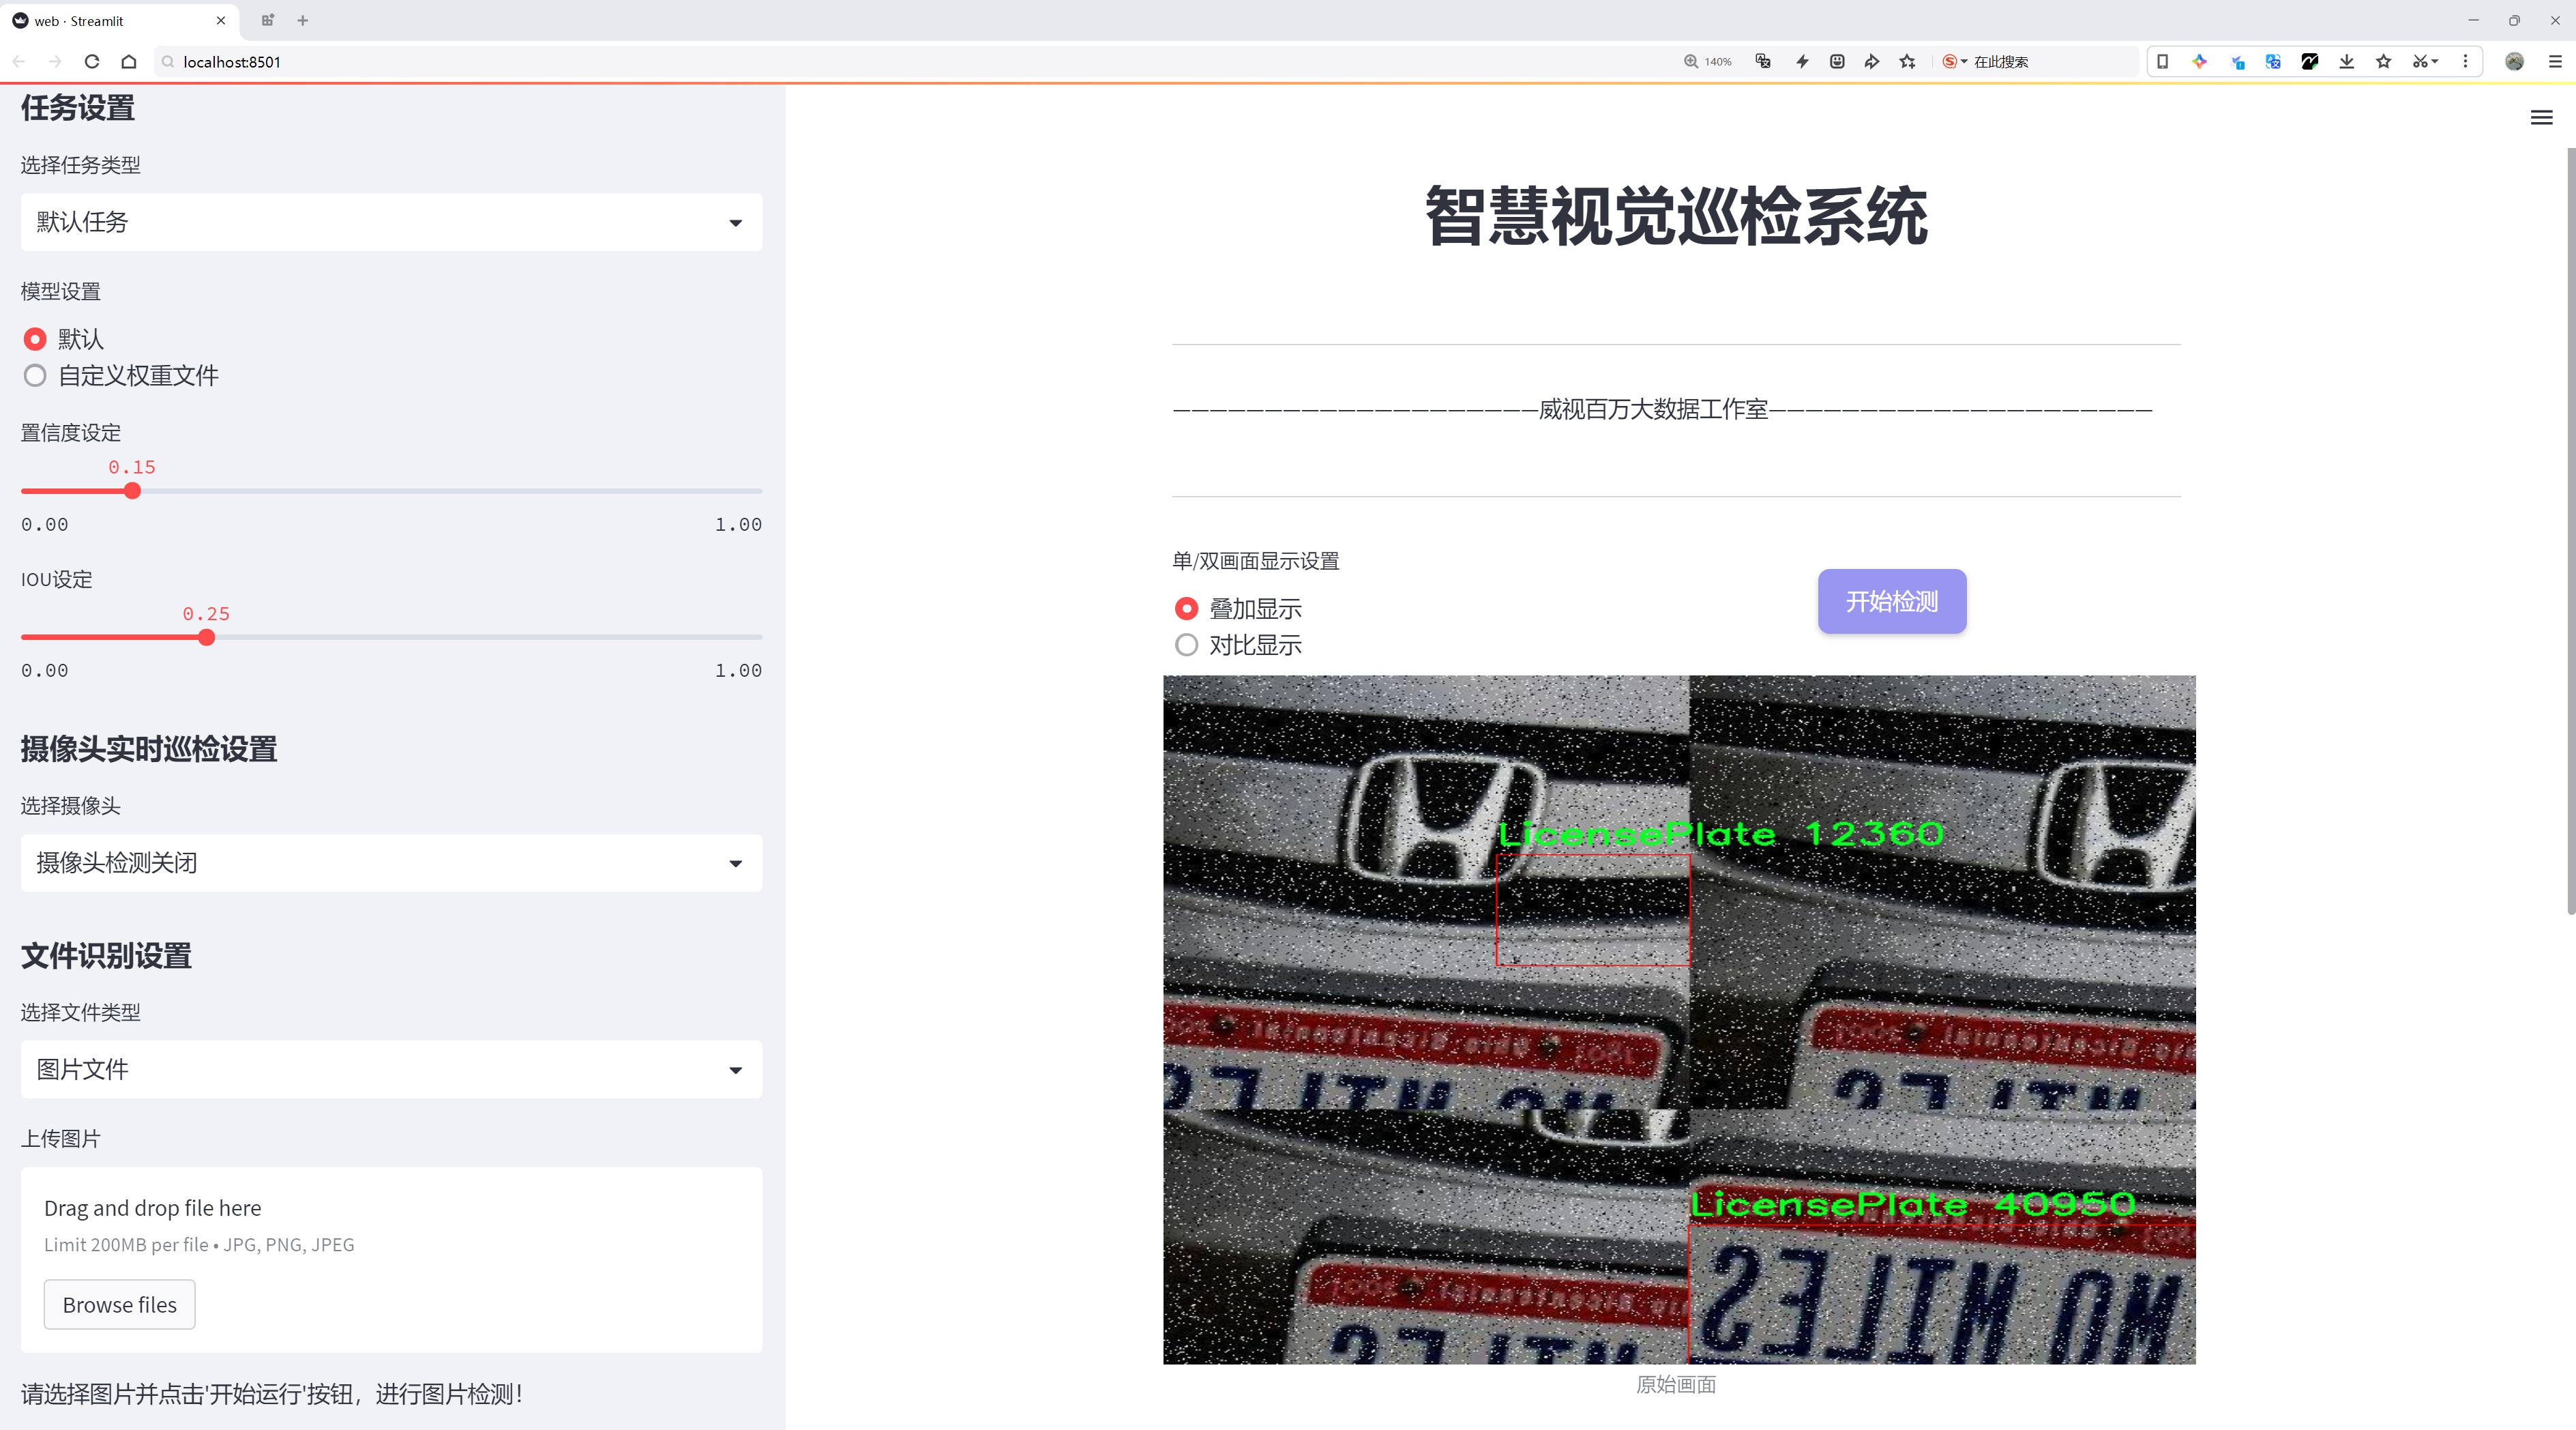Expand the 摄像头检测关闭 camera dropdown

pyautogui.click(x=391, y=862)
